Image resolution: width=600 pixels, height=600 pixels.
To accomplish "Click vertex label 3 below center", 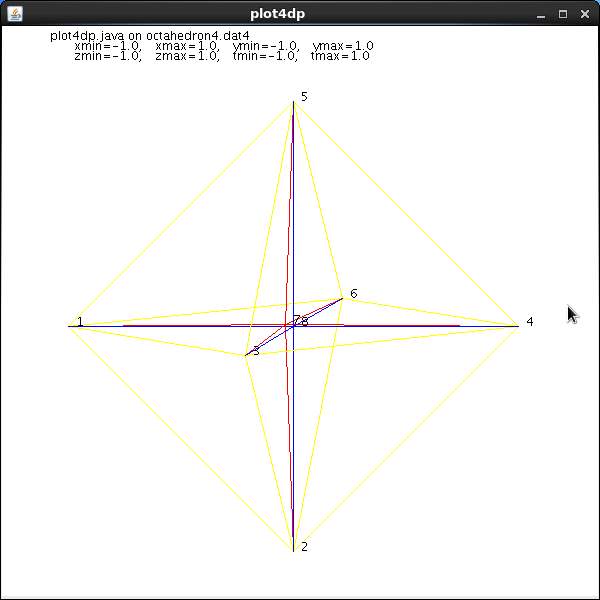I will pyautogui.click(x=256, y=351).
